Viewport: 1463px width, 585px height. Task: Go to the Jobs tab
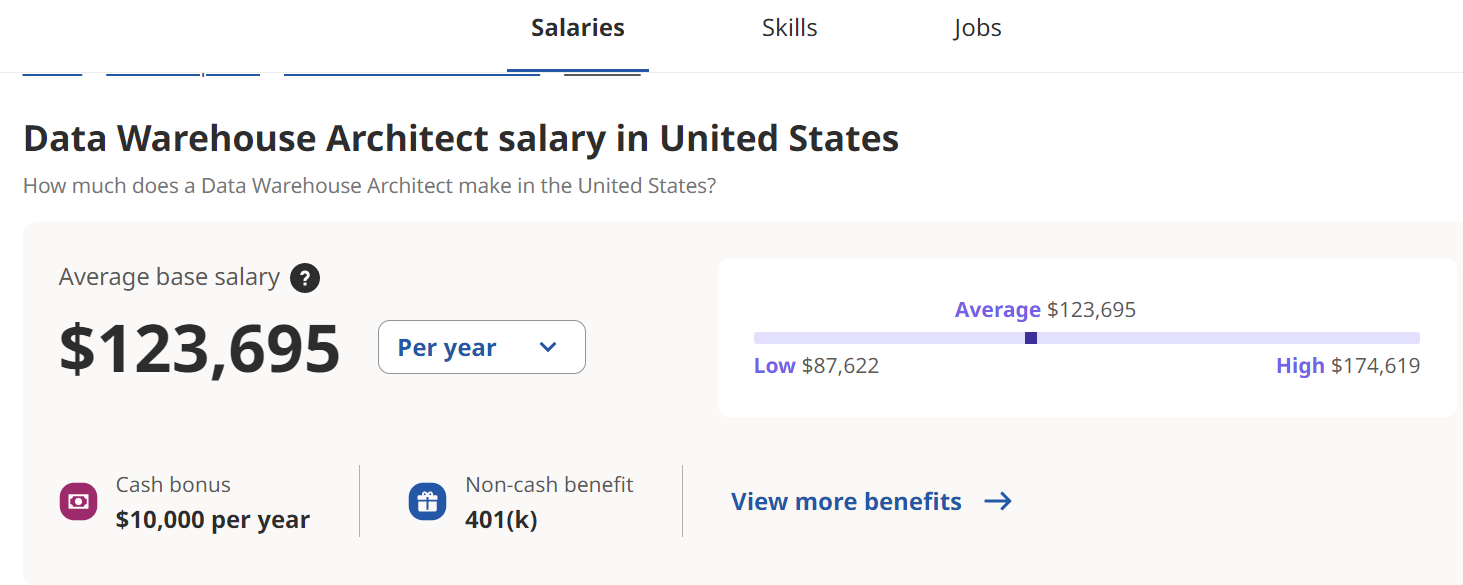click(977, 28)
